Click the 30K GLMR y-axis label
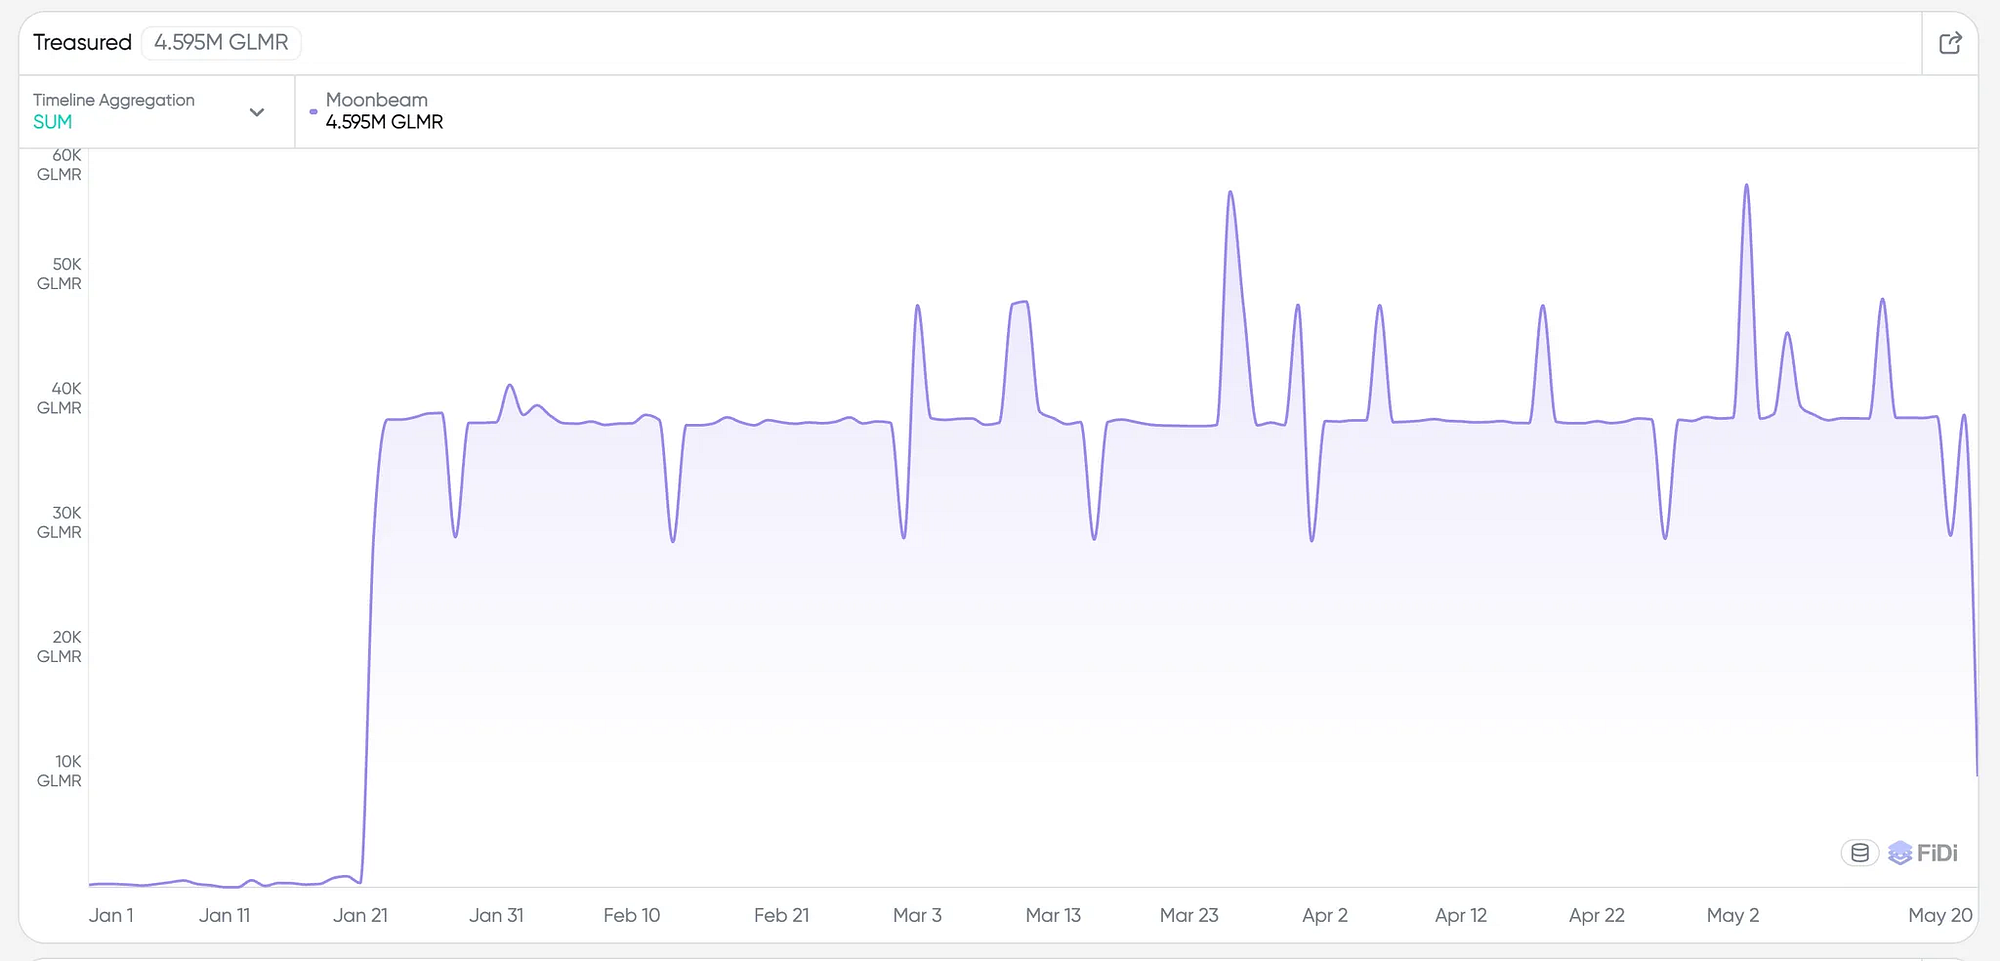Image resolution: width=2000 pixels, height=961 pixels. [x=60, y=522]
